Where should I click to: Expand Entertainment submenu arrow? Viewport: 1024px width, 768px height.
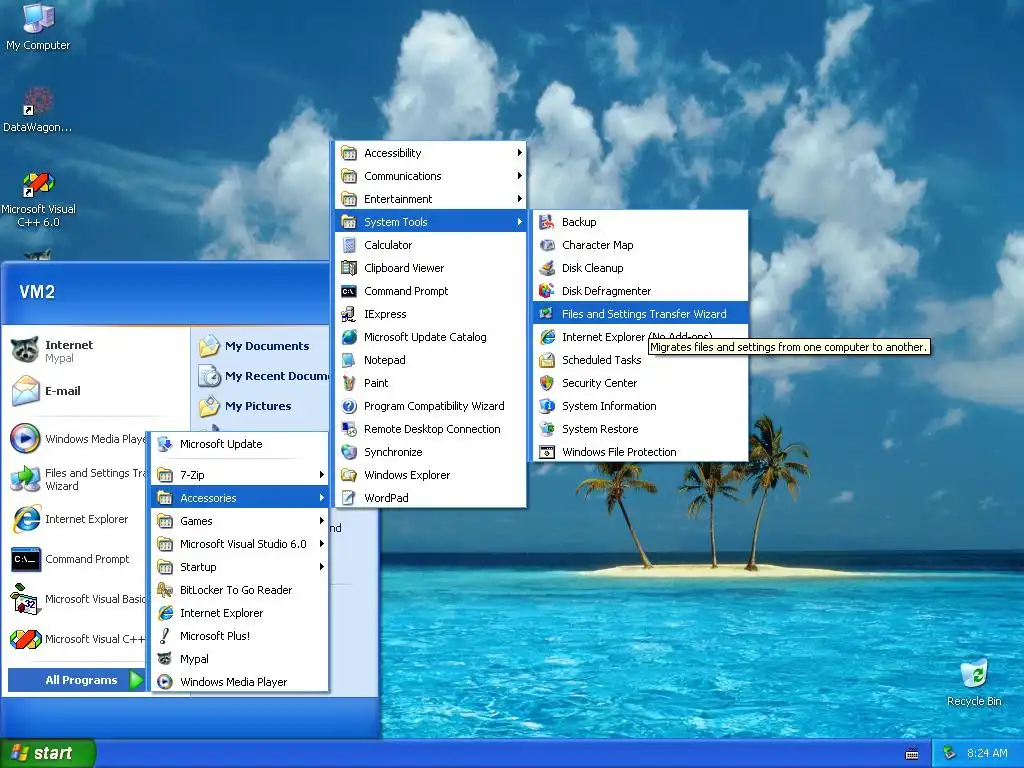tap(520, 199)
